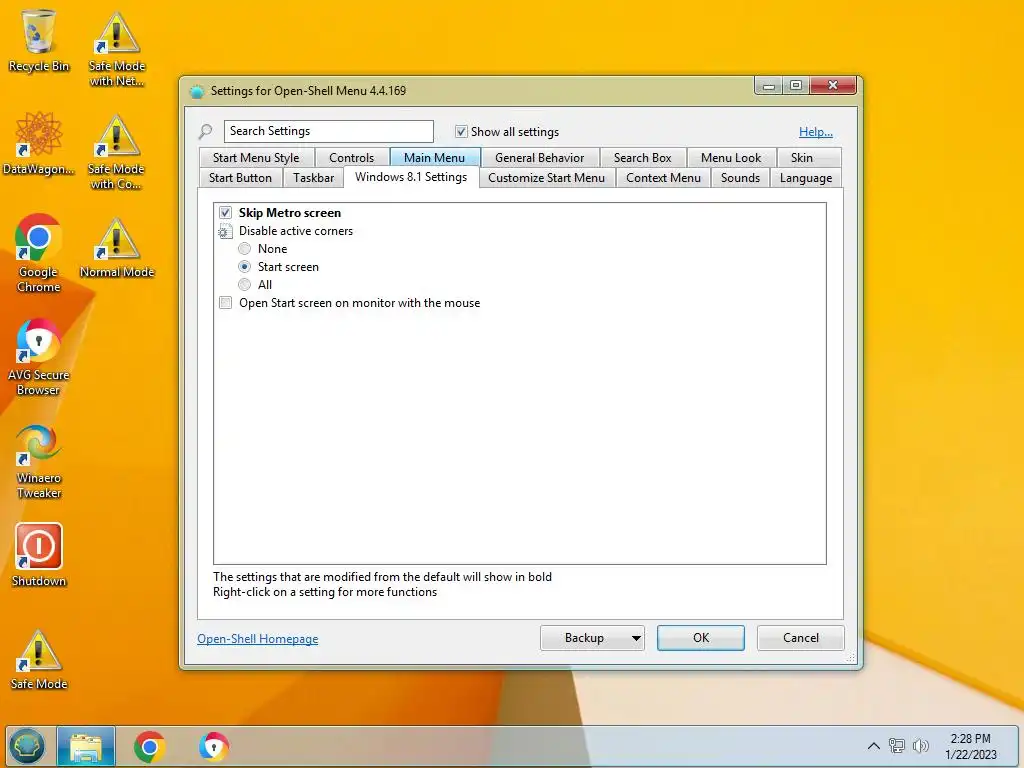
Task: Switch to the Customize Start Menu tab
Action: [547, 178]
